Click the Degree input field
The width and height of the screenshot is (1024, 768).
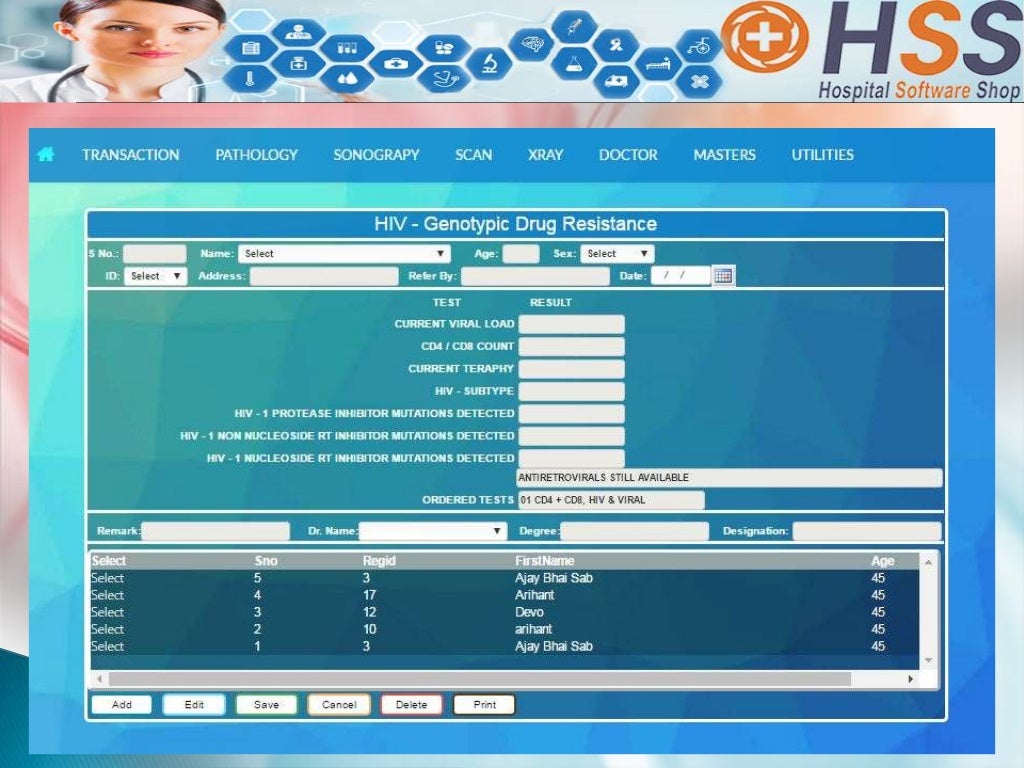tap(635, 531)
